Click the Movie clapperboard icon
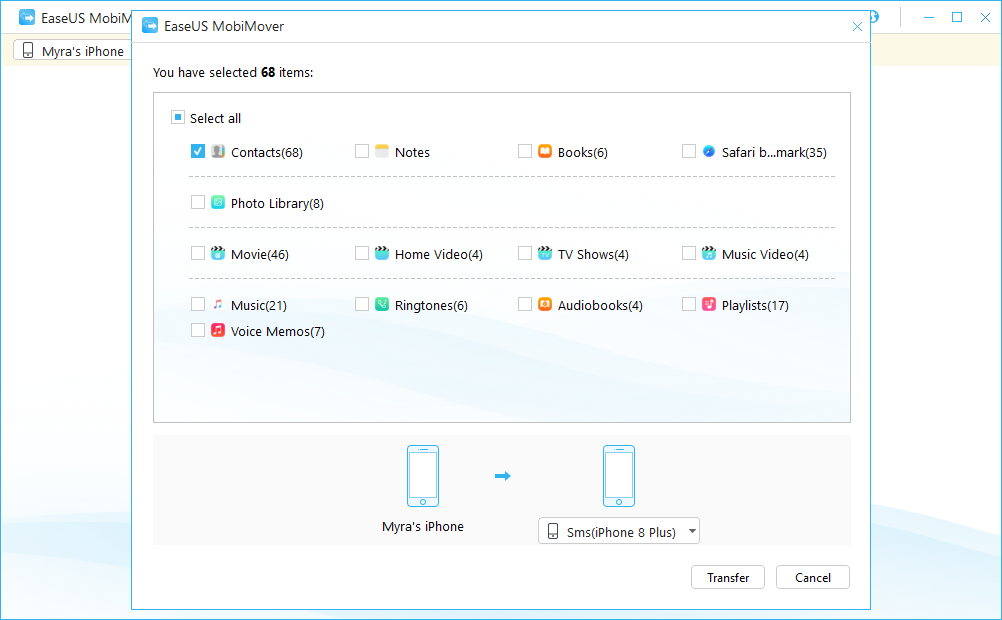Viewport: 1002px width, 620px height. pos(218,254)
